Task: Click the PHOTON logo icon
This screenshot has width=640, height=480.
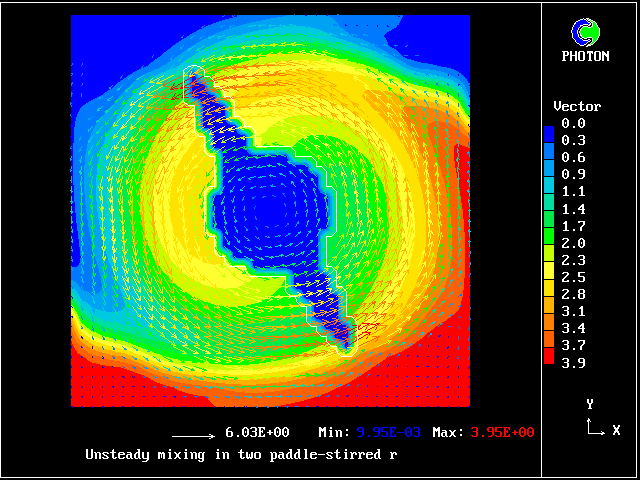Action: [x=589, y=32]
